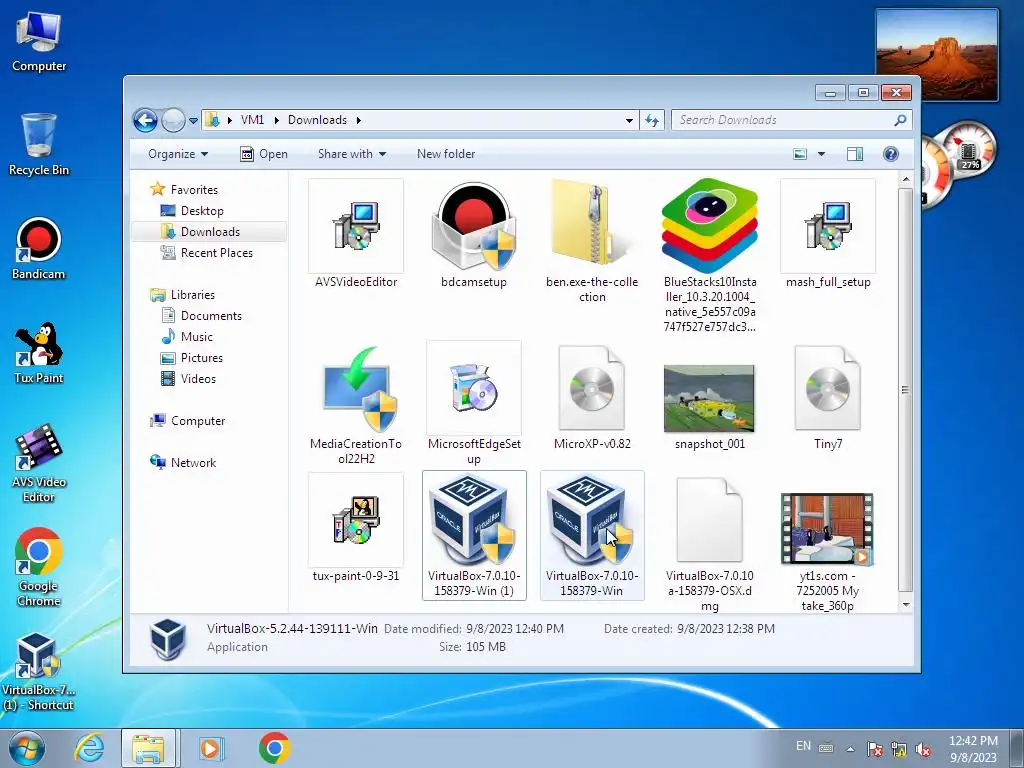Select the ben.exe-the-collection zip folder
1024x768 pixels.
pos(592,241)
